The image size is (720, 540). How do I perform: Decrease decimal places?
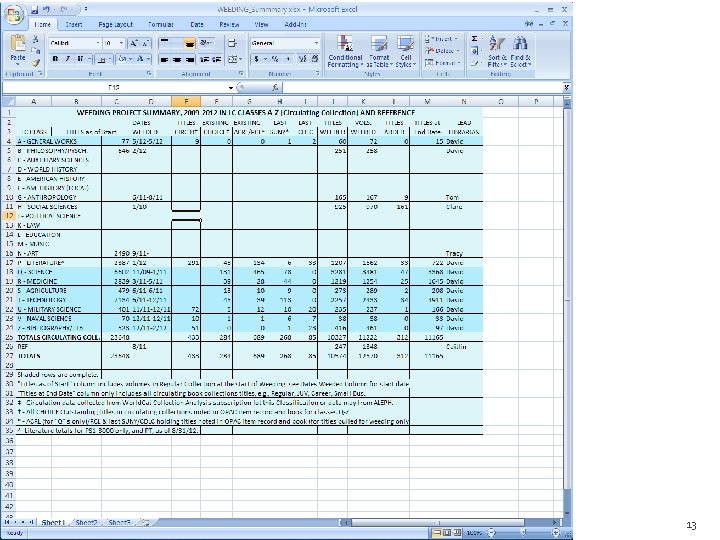tap(315, 59)
